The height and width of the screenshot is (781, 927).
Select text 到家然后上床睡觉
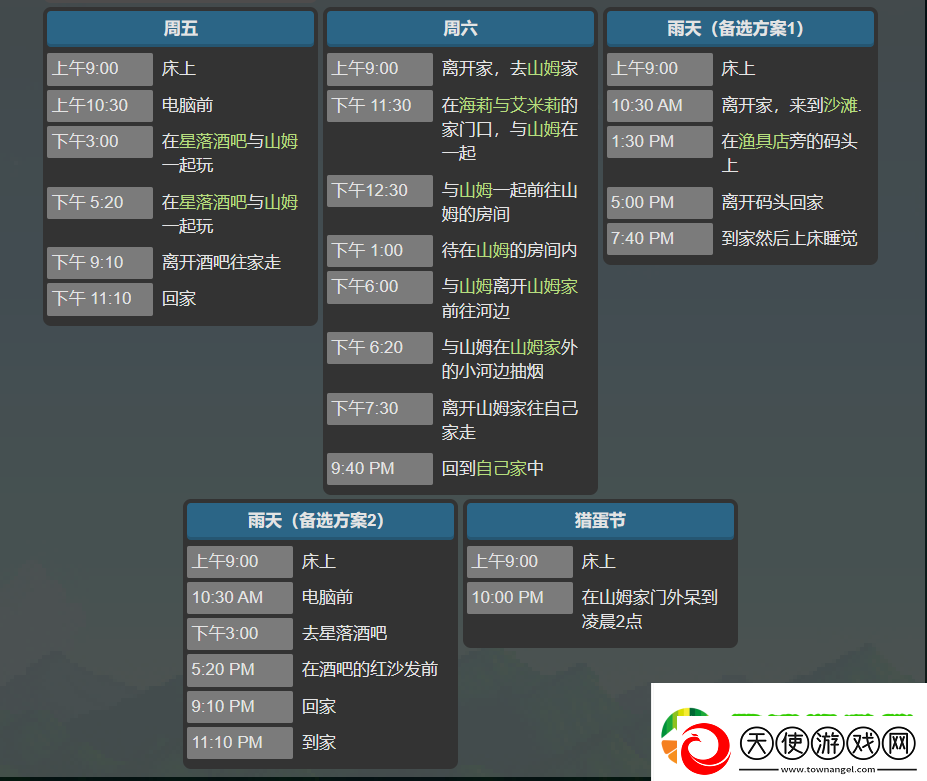pyautogui.click(x=789, y=238)
